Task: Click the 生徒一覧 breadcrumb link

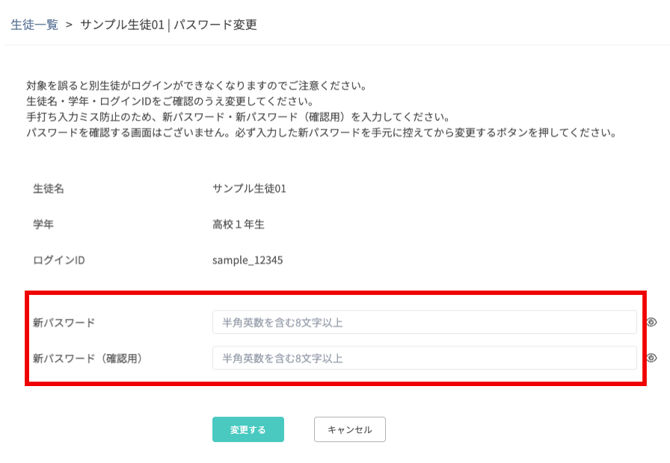Action: coord(33,25)
